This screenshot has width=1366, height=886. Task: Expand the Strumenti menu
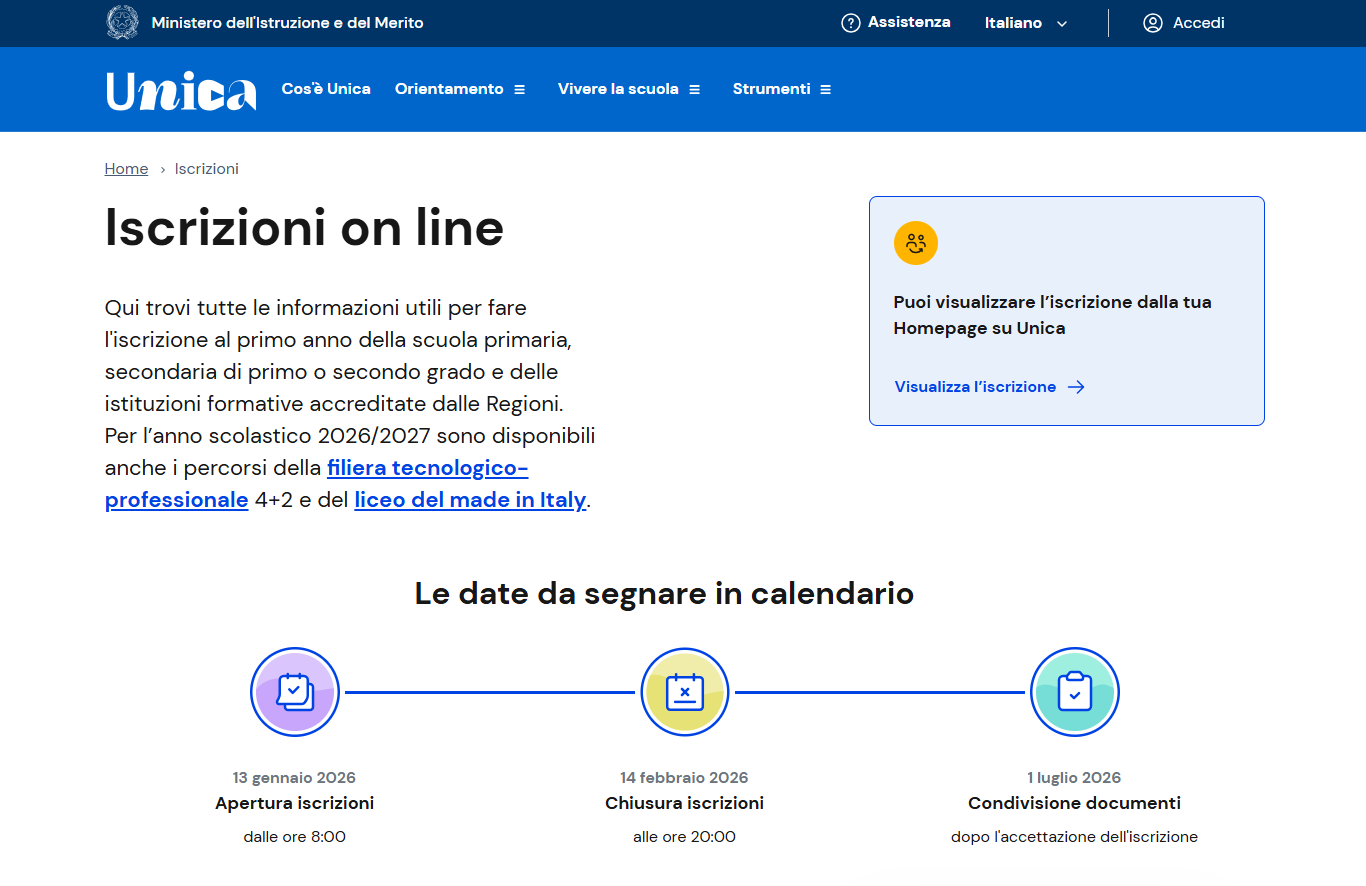click(x=782, y=89)
